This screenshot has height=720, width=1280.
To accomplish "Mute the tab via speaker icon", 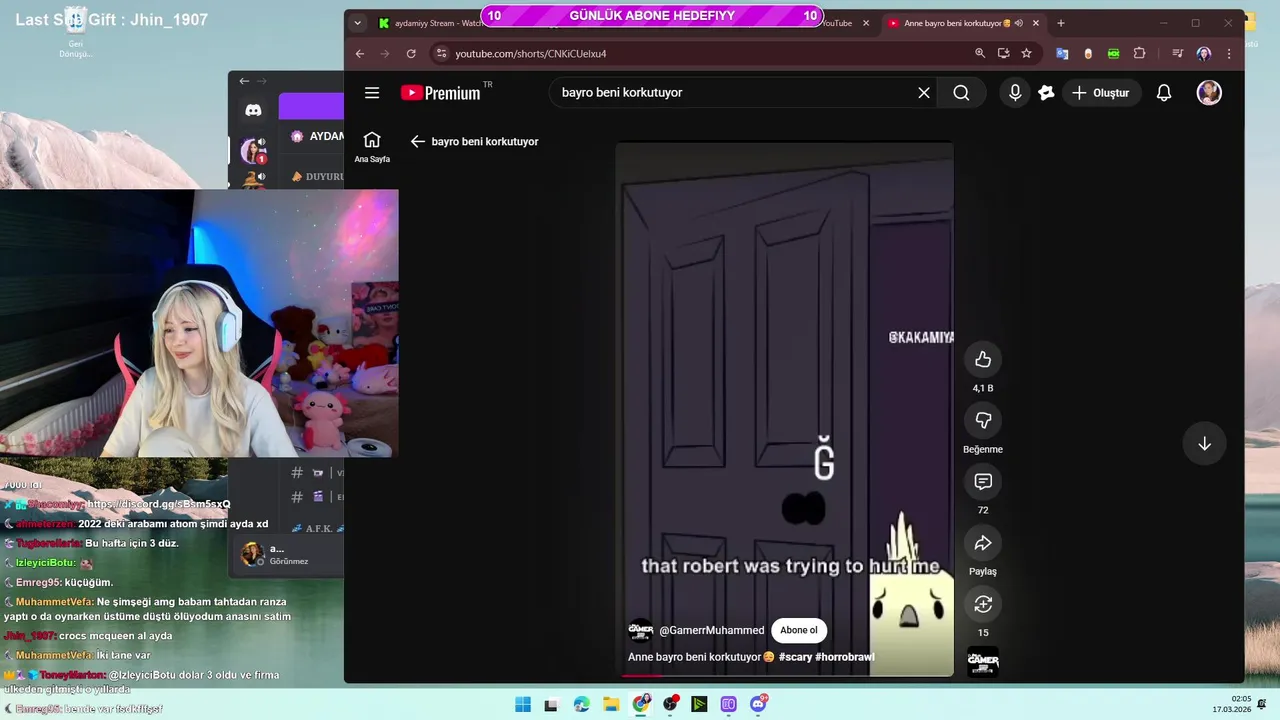I will (1019, 23).
